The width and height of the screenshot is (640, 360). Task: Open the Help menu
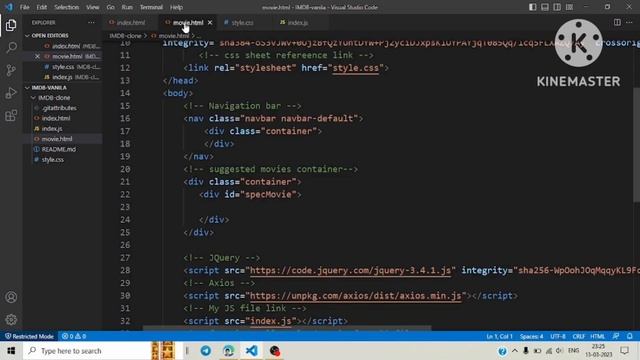(176, 7)
